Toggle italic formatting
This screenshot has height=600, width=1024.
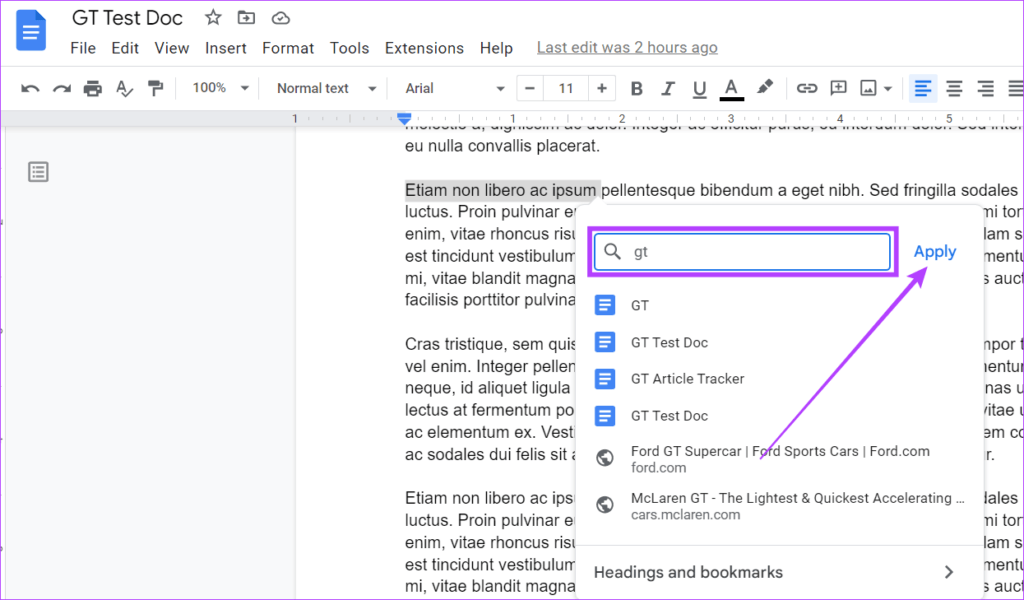tap(668, 89)
